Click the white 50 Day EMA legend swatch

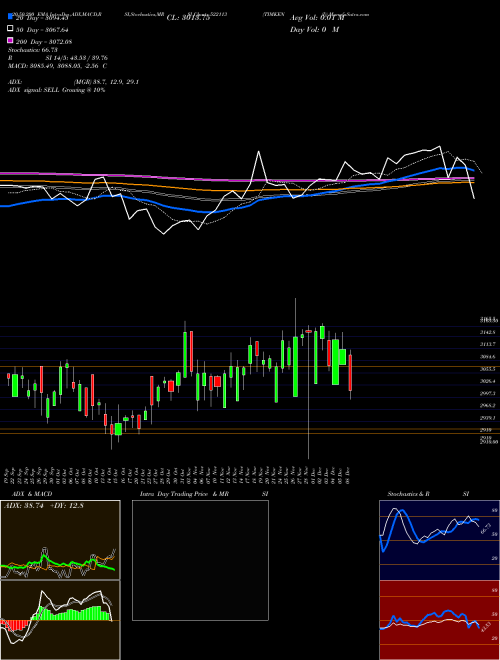[10, 29]
